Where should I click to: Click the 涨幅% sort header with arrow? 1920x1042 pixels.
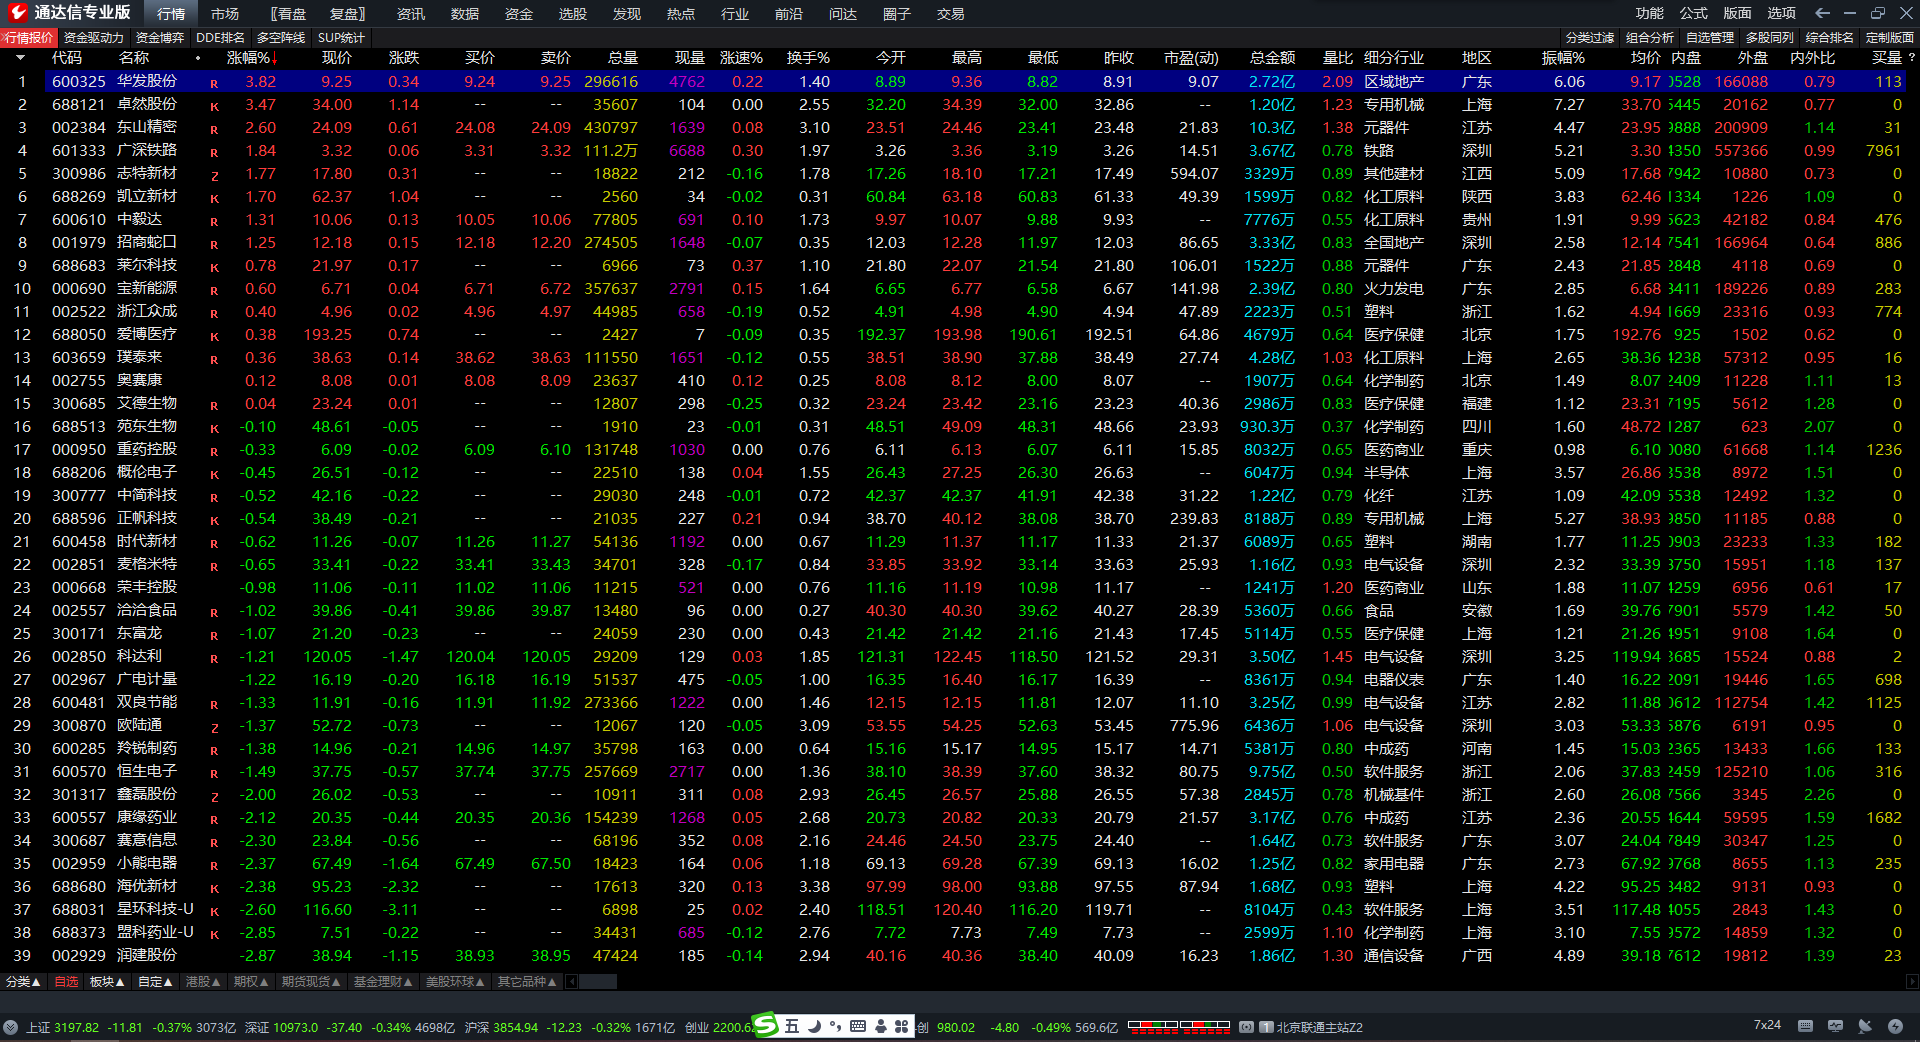pos(252,58)
